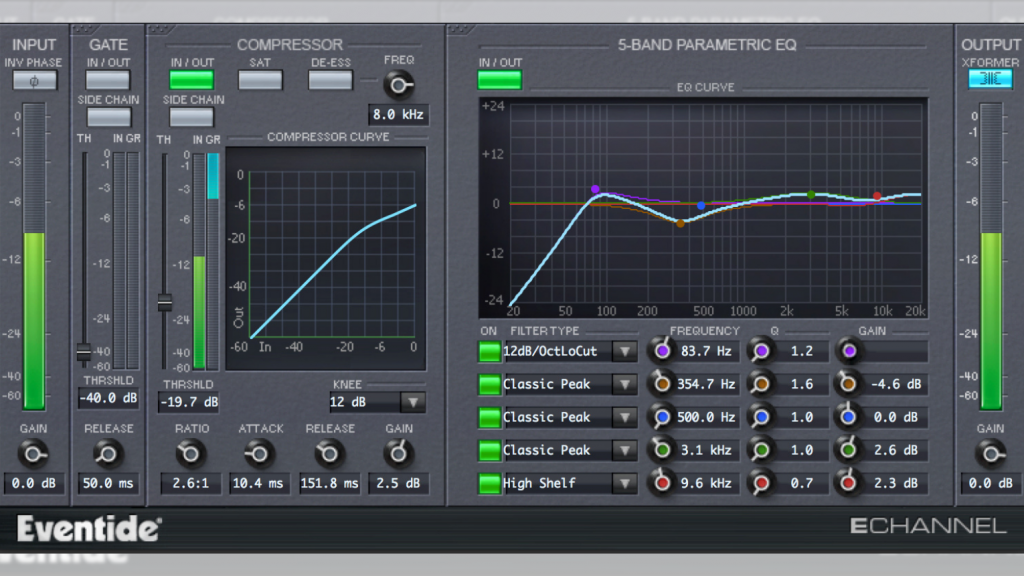Toggle the Gate In/Out button

click(x=108, y=80)
